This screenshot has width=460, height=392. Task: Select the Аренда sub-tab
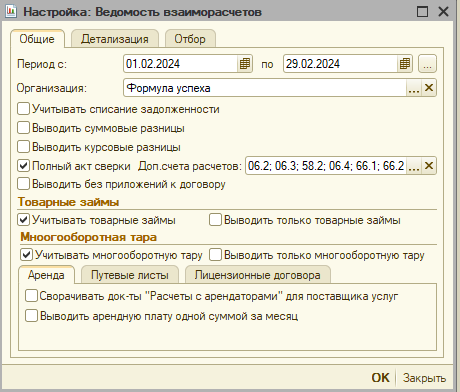coord(46,275)
